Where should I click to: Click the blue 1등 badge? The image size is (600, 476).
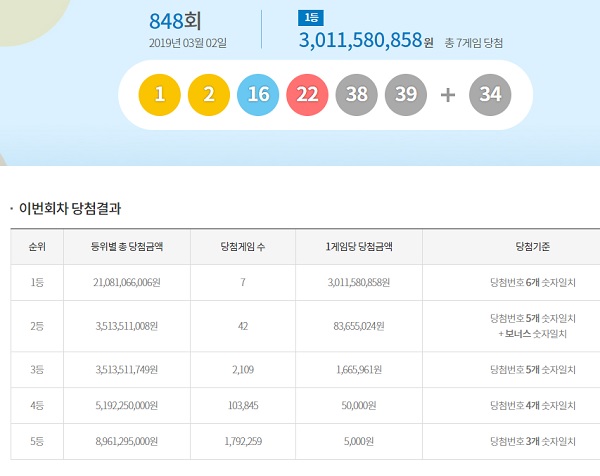pyautogui.click(x=311, y=18)
